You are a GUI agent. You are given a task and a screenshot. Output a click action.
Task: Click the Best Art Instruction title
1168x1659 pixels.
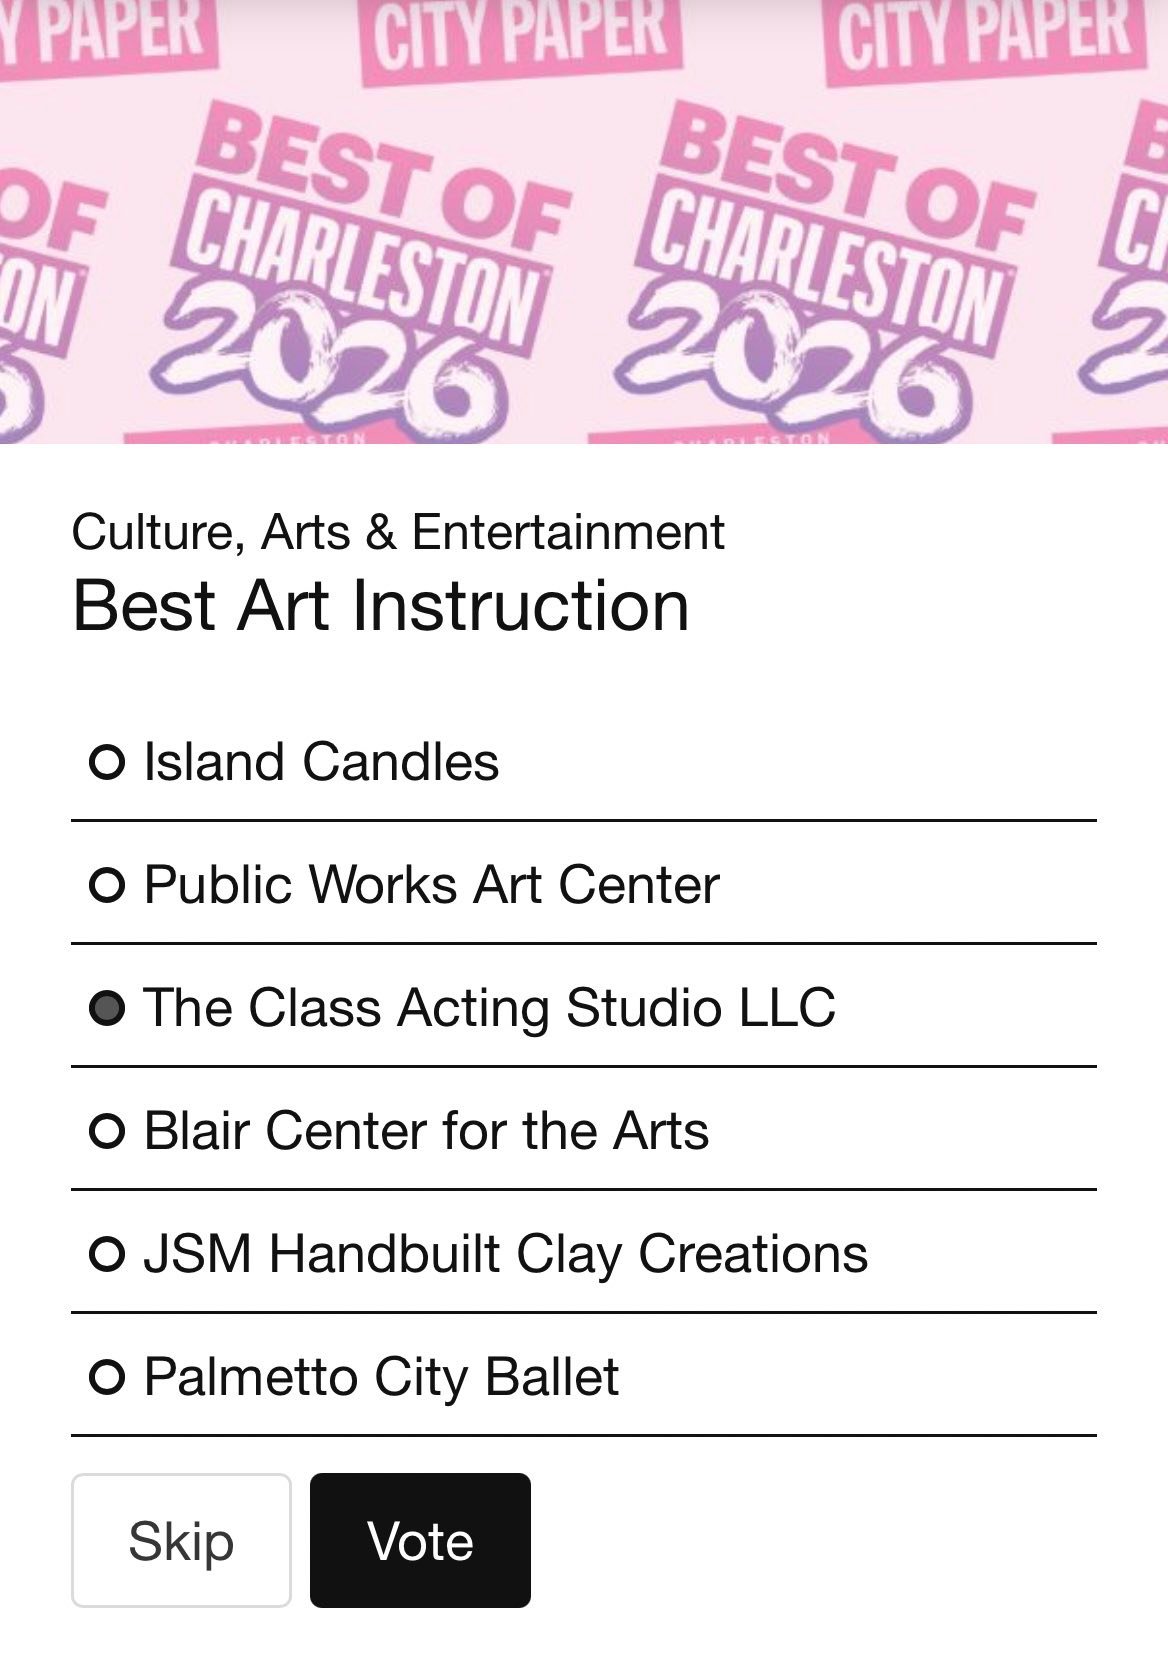[380, 606]
